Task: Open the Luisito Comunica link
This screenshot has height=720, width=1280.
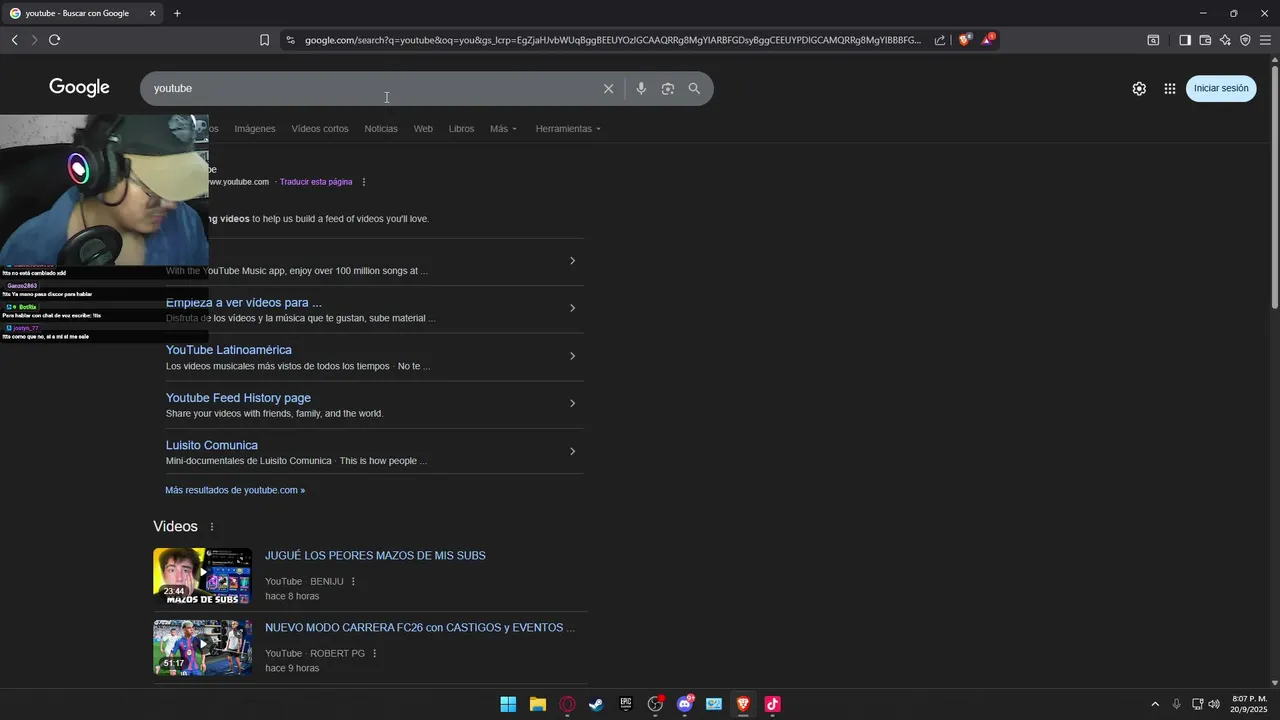Action: [x=212, y=445]
